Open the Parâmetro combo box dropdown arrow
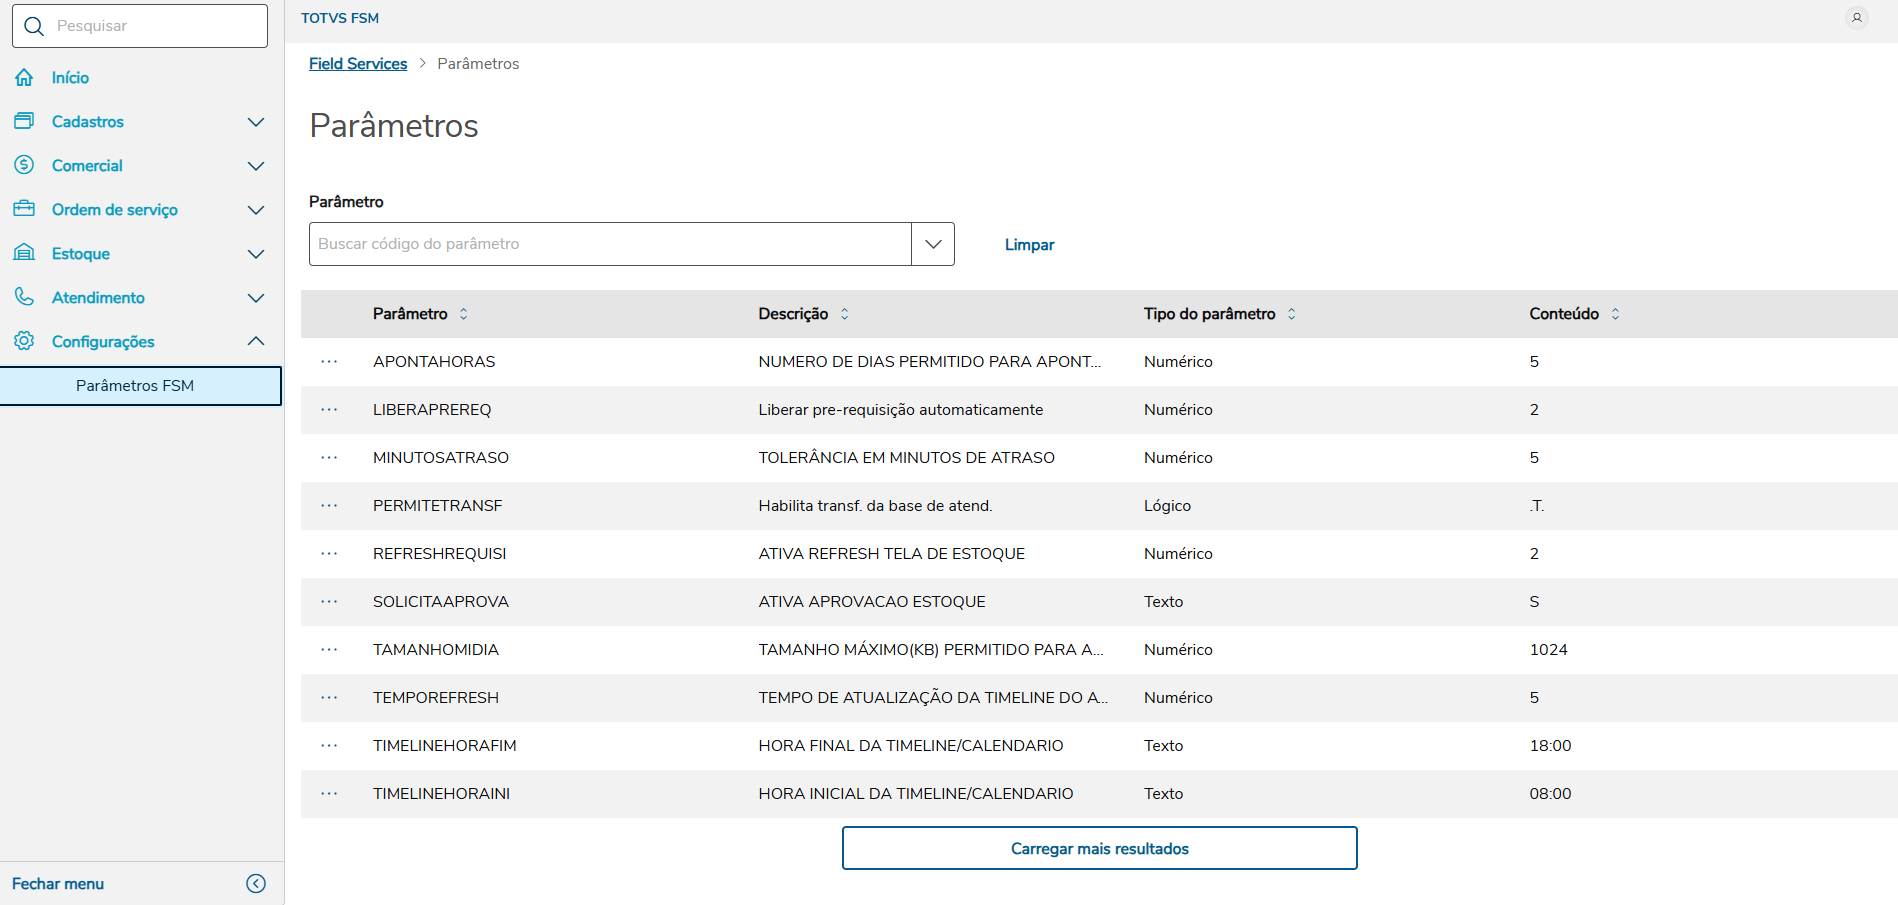 tap(933, 244)
